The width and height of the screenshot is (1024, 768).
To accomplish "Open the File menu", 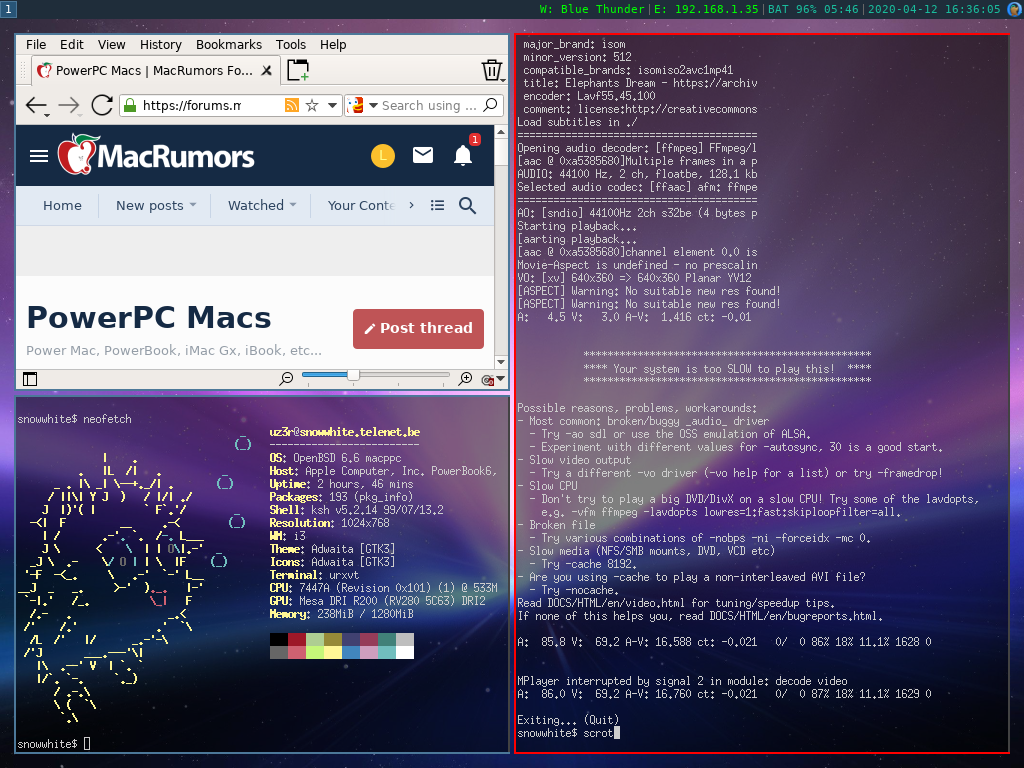I will pos(36,44).
